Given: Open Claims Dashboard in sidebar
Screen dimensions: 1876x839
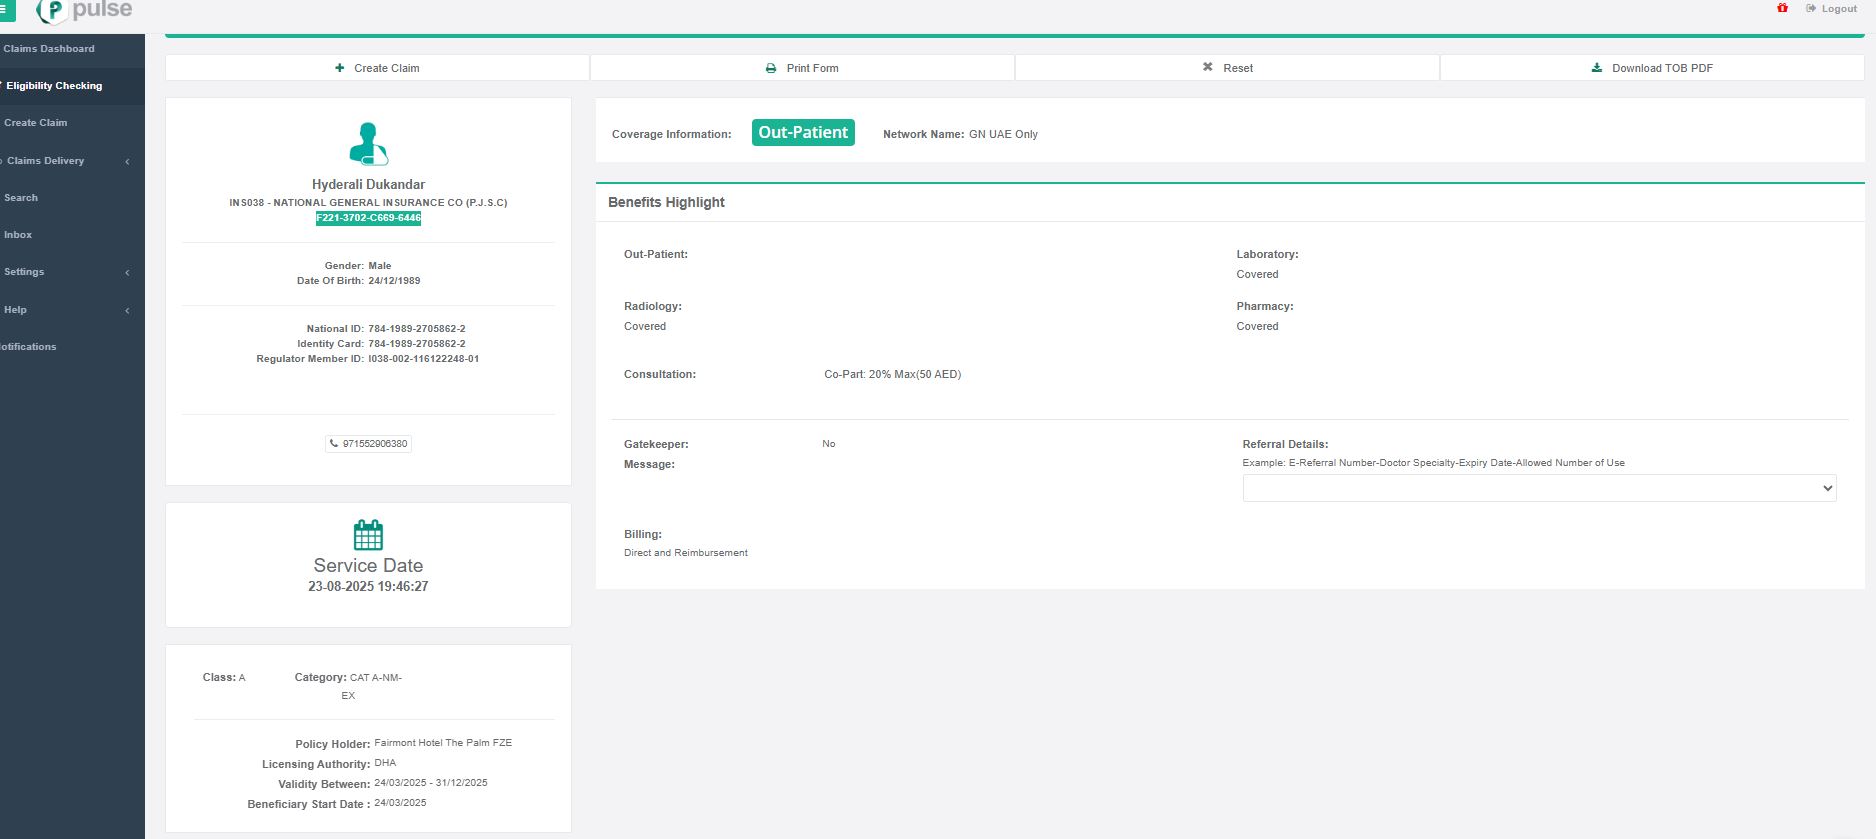Looking at the screenshot, I should [49, 49].
